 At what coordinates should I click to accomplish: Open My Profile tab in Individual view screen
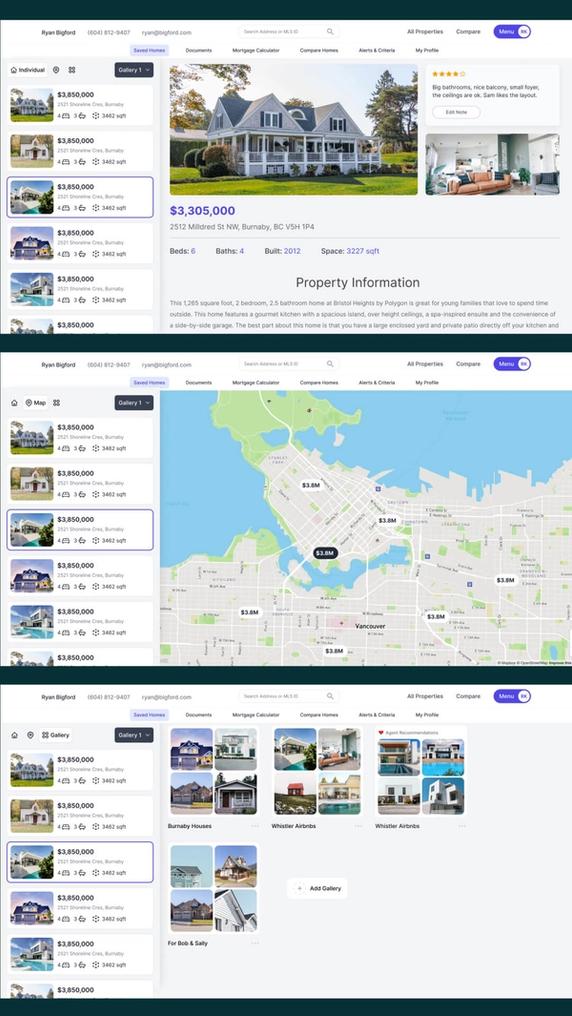[427, 50]
